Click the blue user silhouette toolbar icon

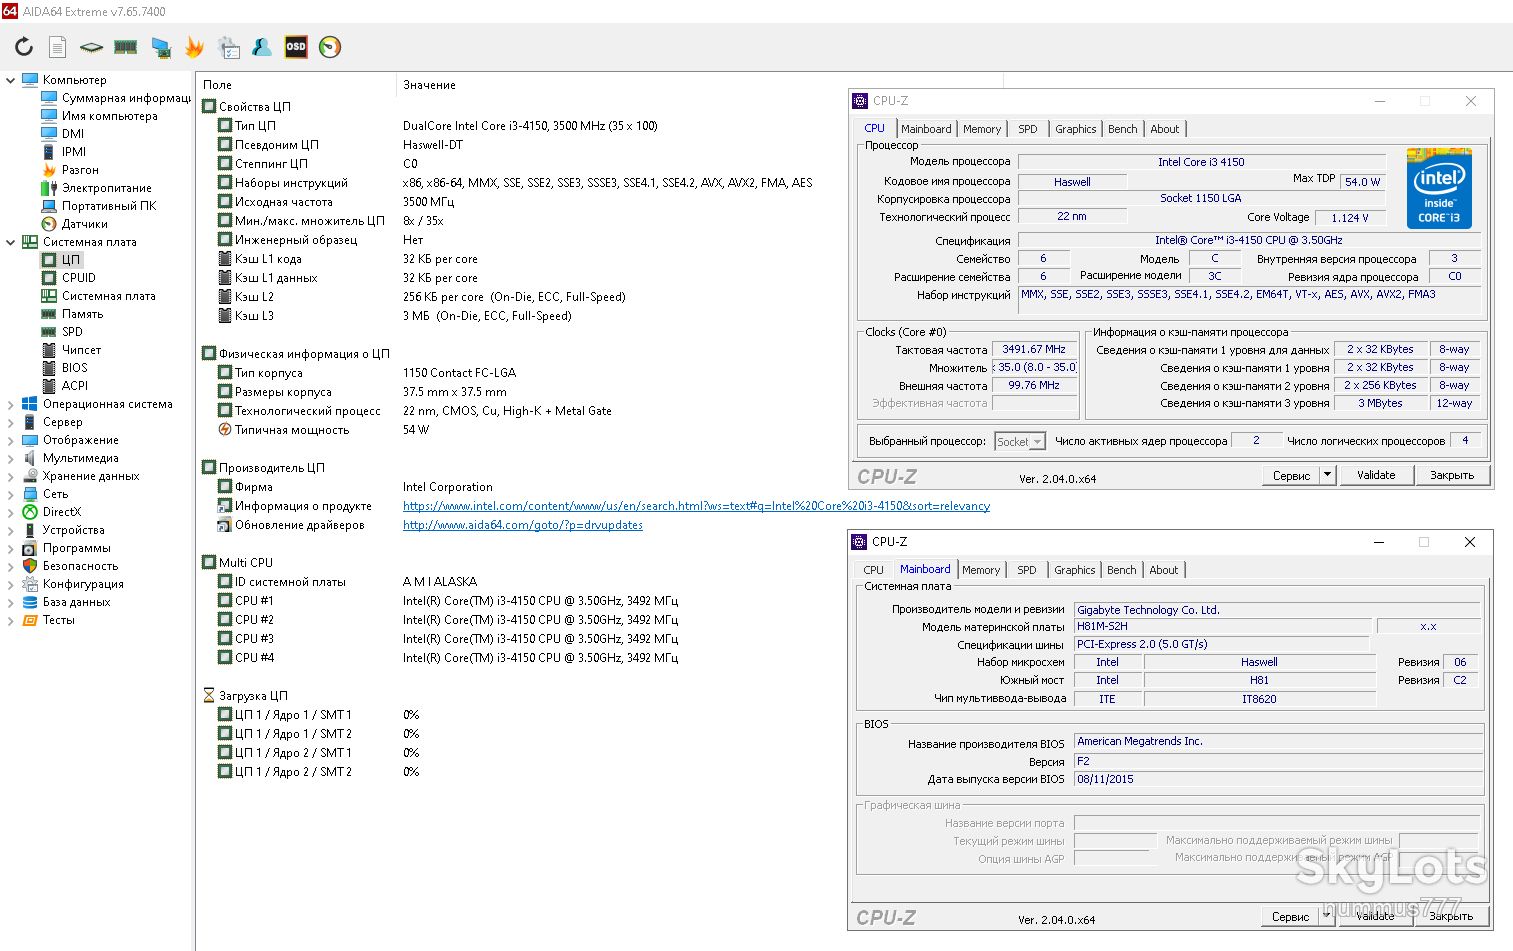[x=262, y=47]
